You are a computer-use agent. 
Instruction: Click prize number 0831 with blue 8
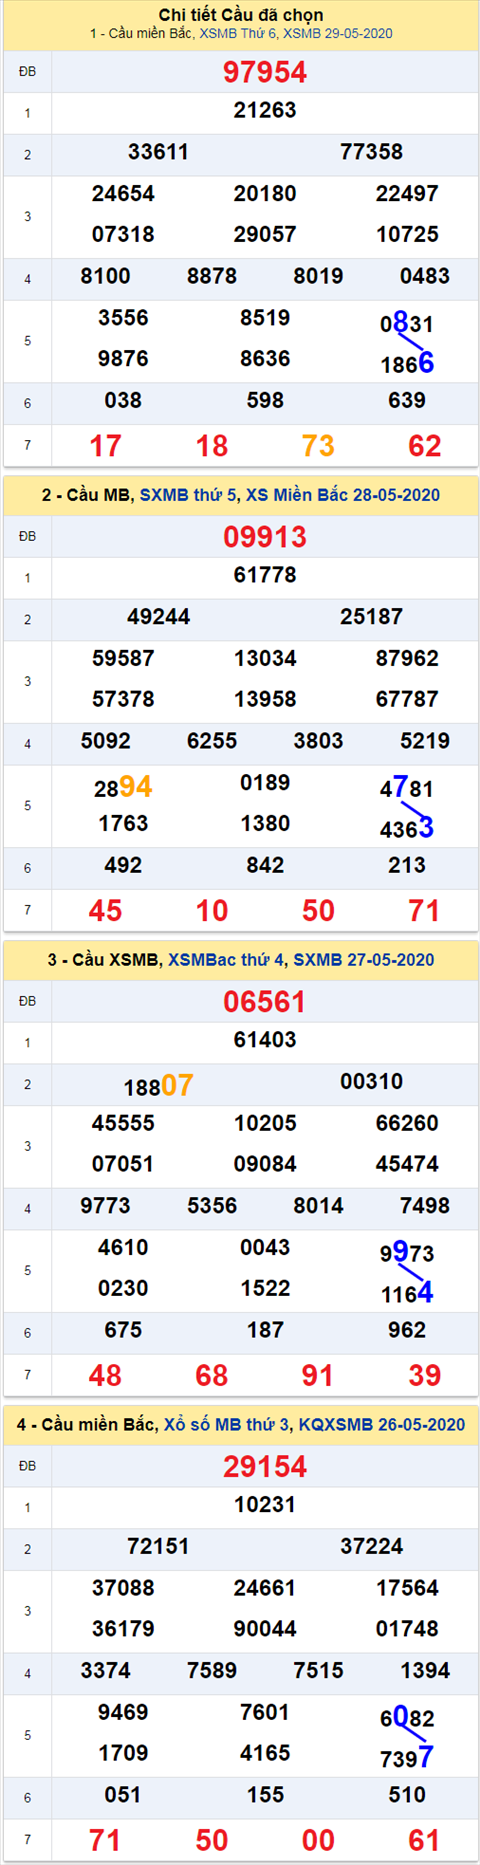pos(407,323)
